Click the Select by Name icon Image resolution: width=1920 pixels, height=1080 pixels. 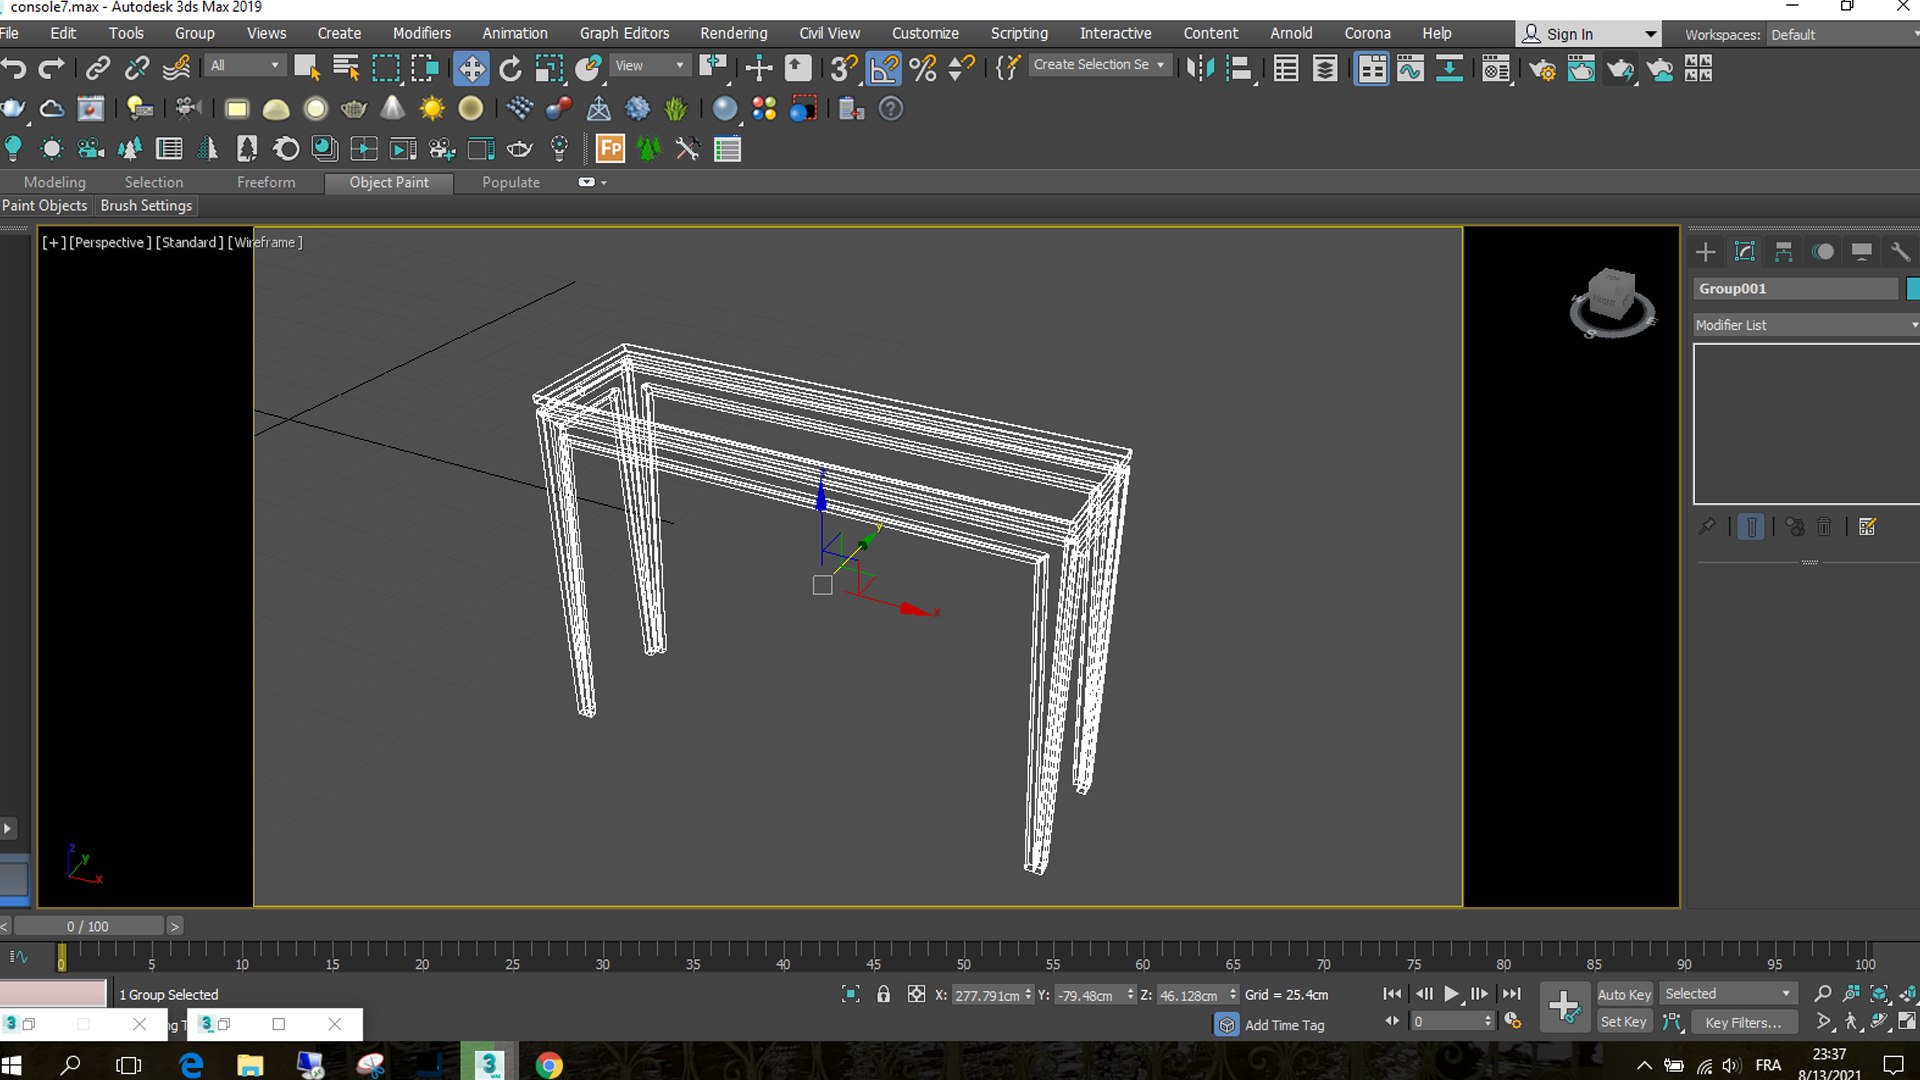[346, 68]
